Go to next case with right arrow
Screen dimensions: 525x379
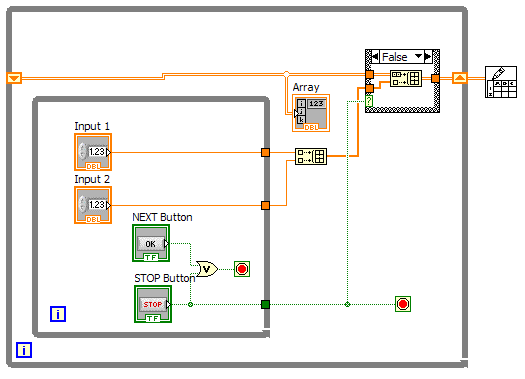[428, 56]
